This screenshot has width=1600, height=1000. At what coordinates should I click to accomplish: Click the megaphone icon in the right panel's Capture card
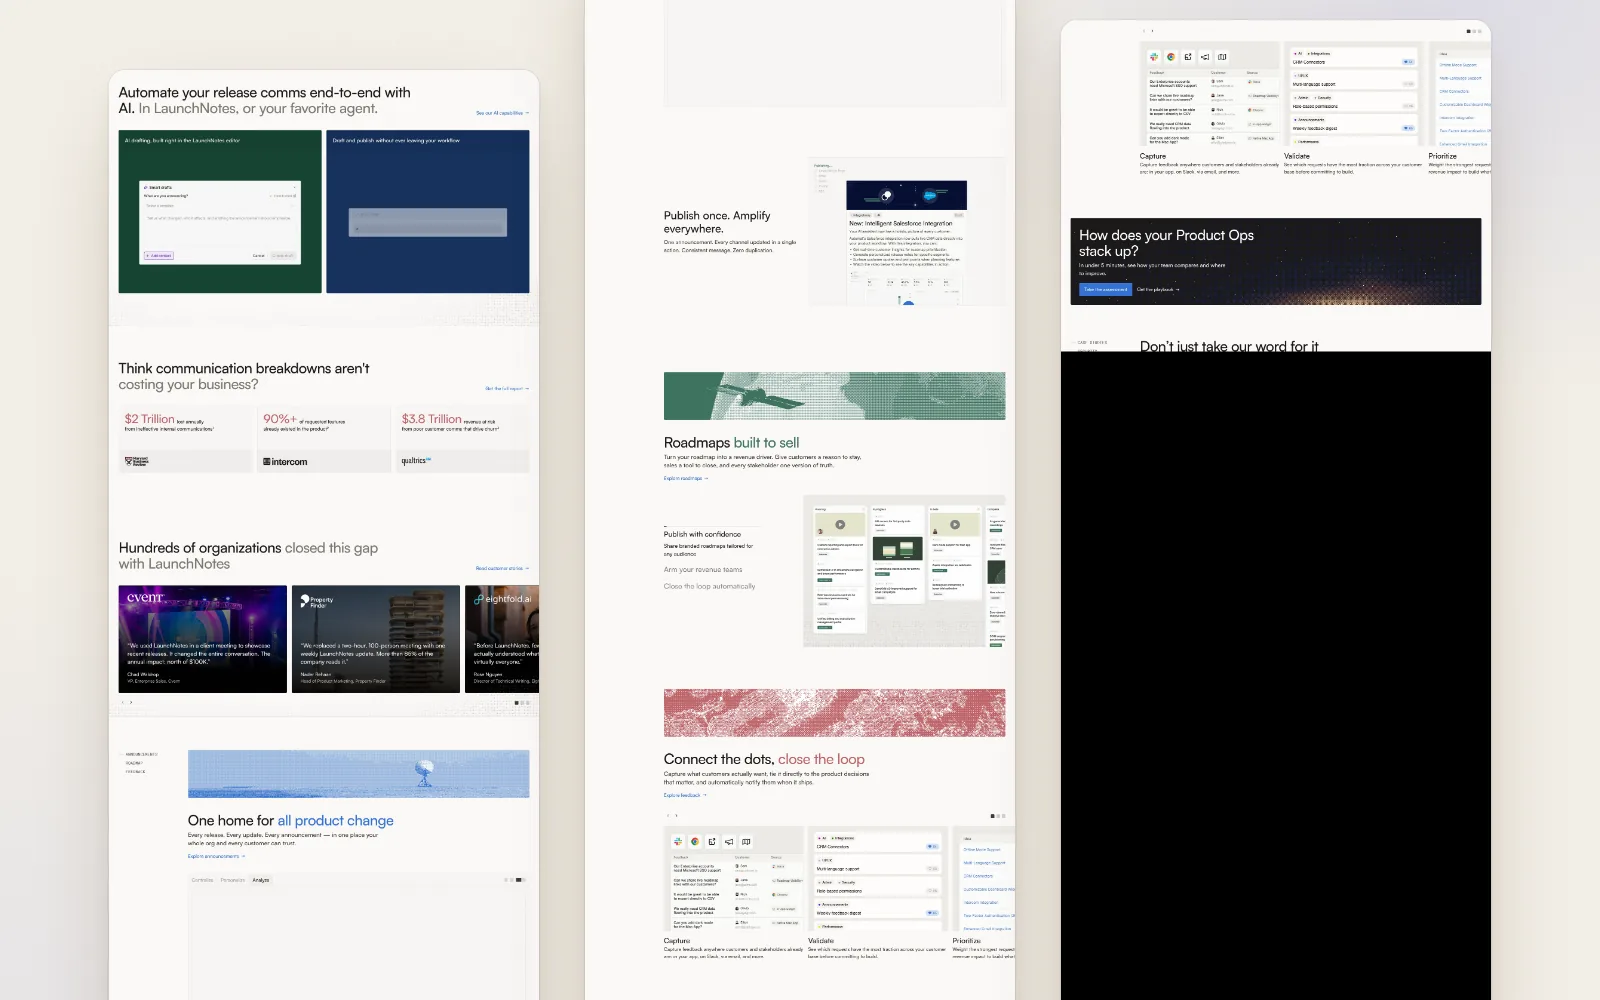1205,57
